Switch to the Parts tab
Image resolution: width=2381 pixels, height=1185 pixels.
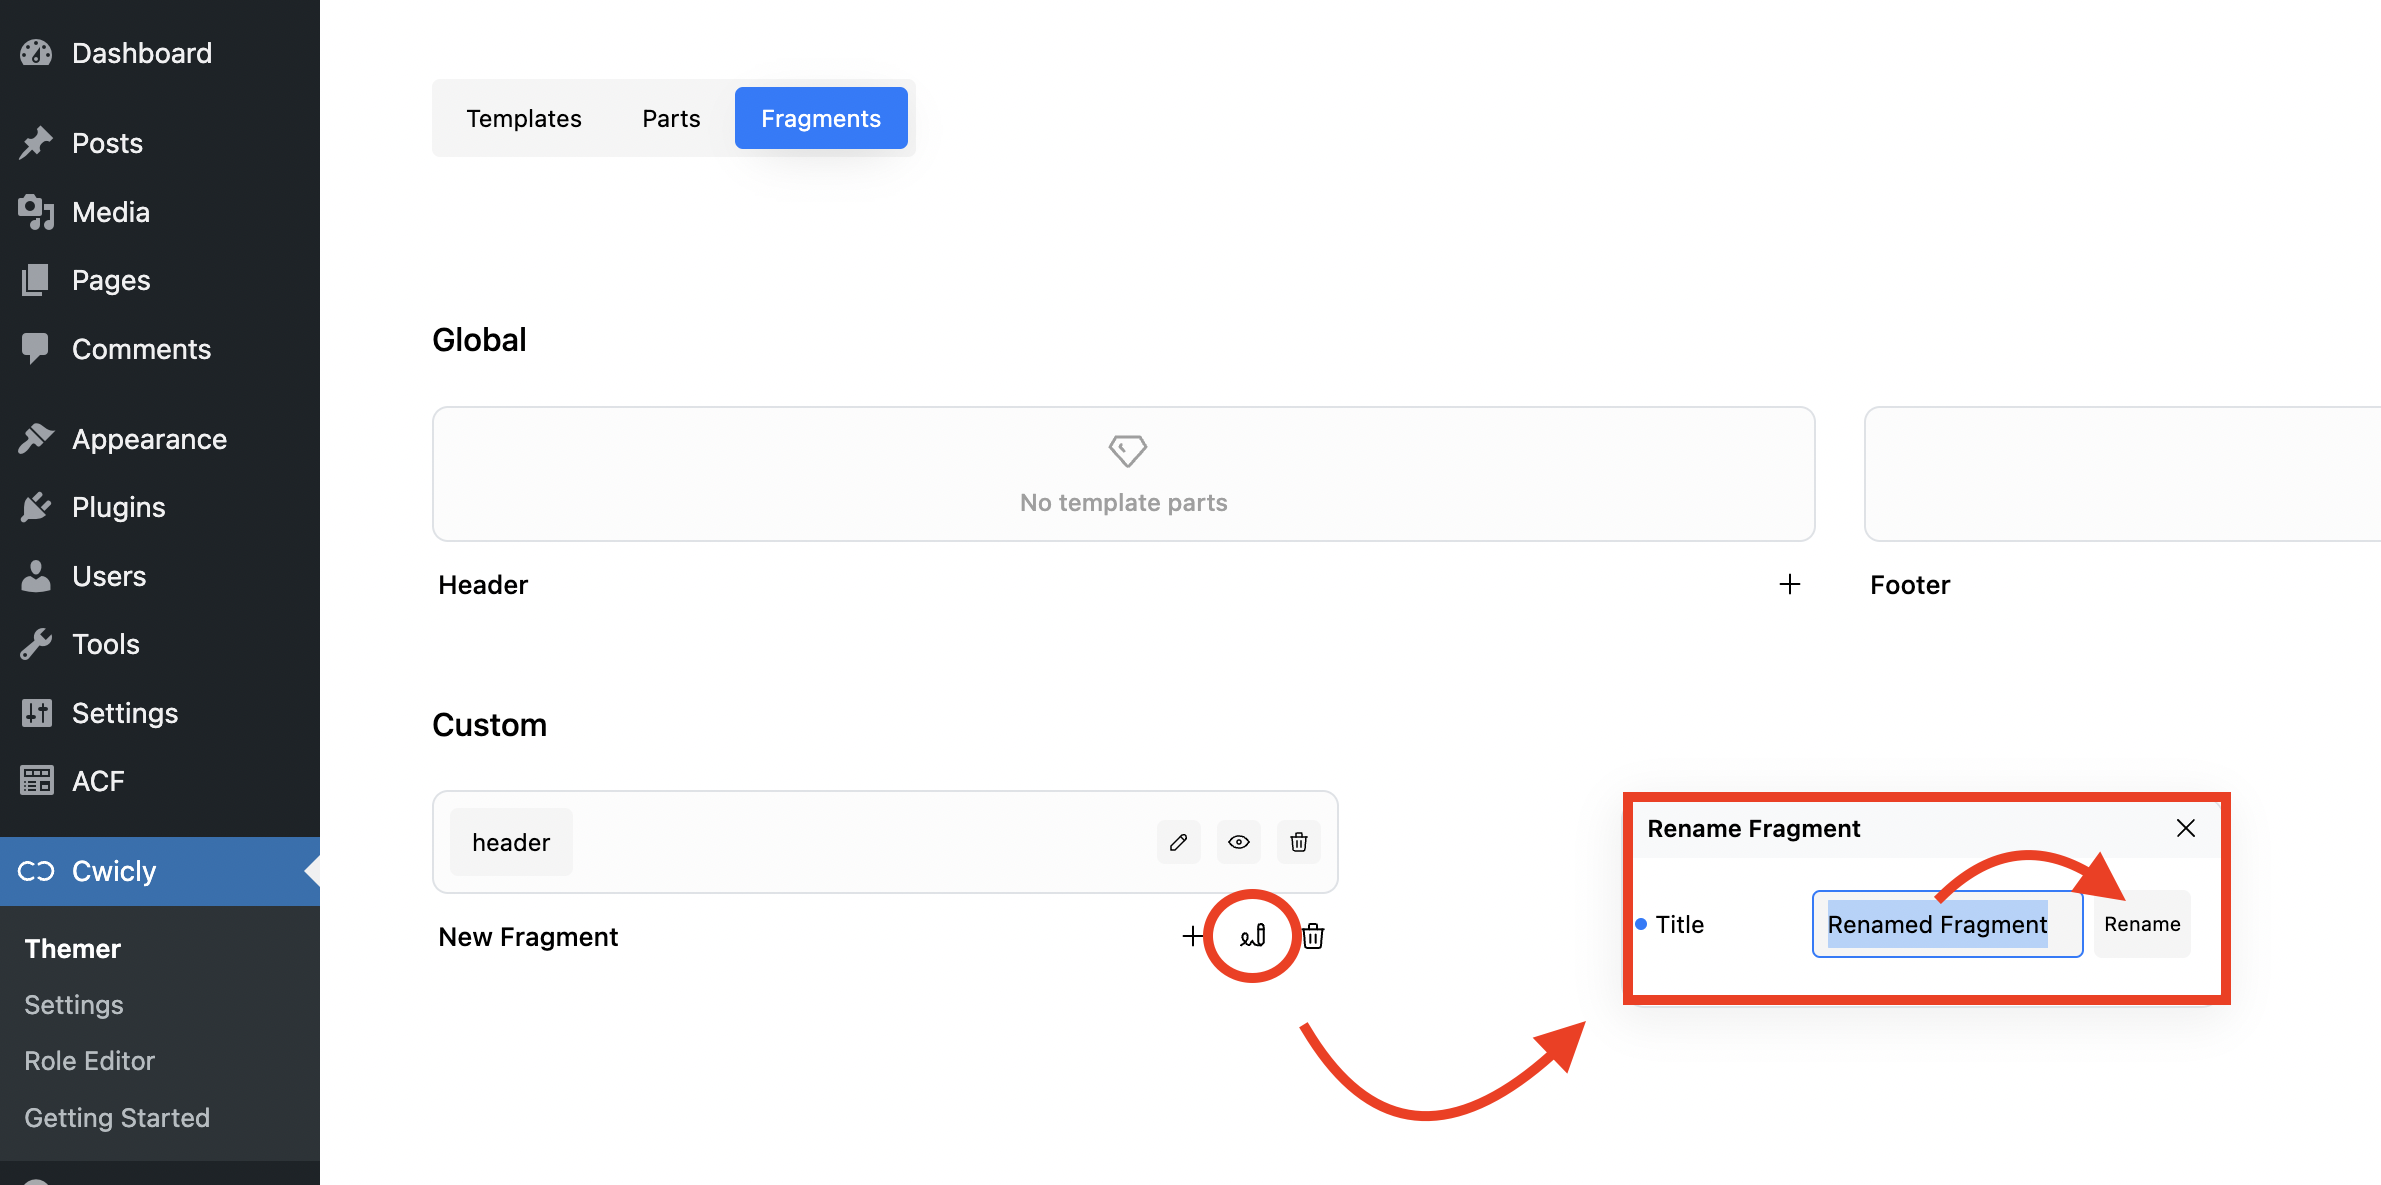click(671, 118)
